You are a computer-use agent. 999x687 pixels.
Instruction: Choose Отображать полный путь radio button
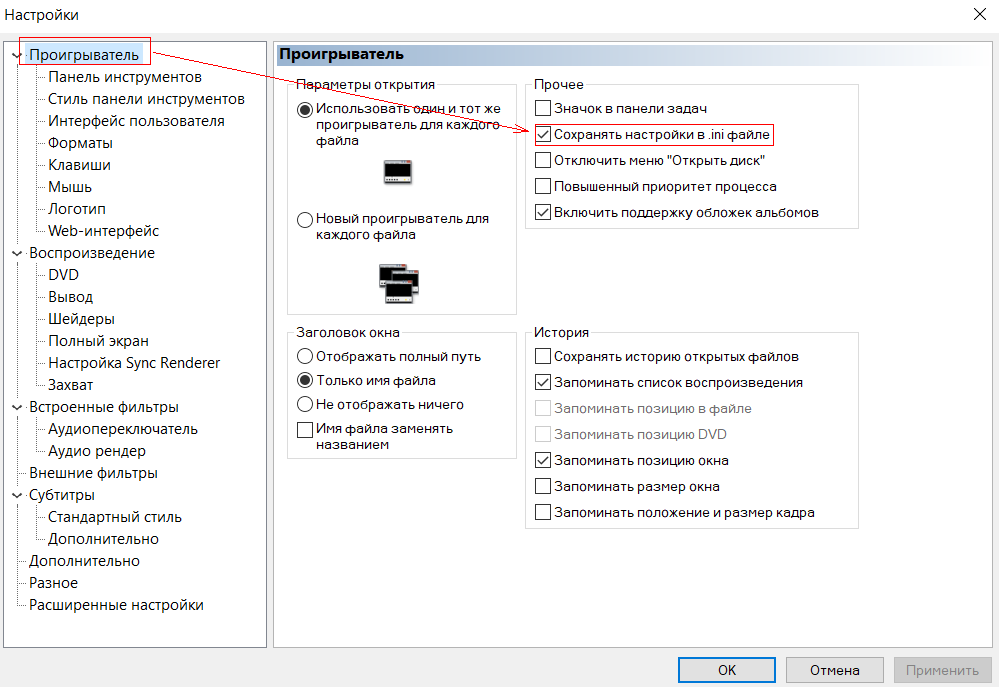[305, 356]
